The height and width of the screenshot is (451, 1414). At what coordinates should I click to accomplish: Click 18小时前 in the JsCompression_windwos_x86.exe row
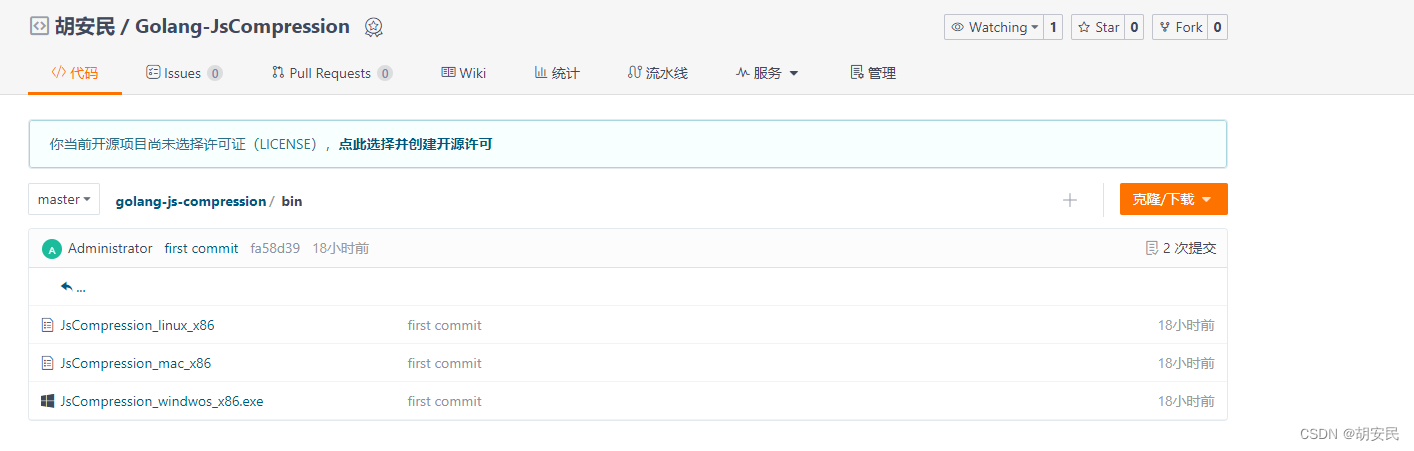point(1186,401)
